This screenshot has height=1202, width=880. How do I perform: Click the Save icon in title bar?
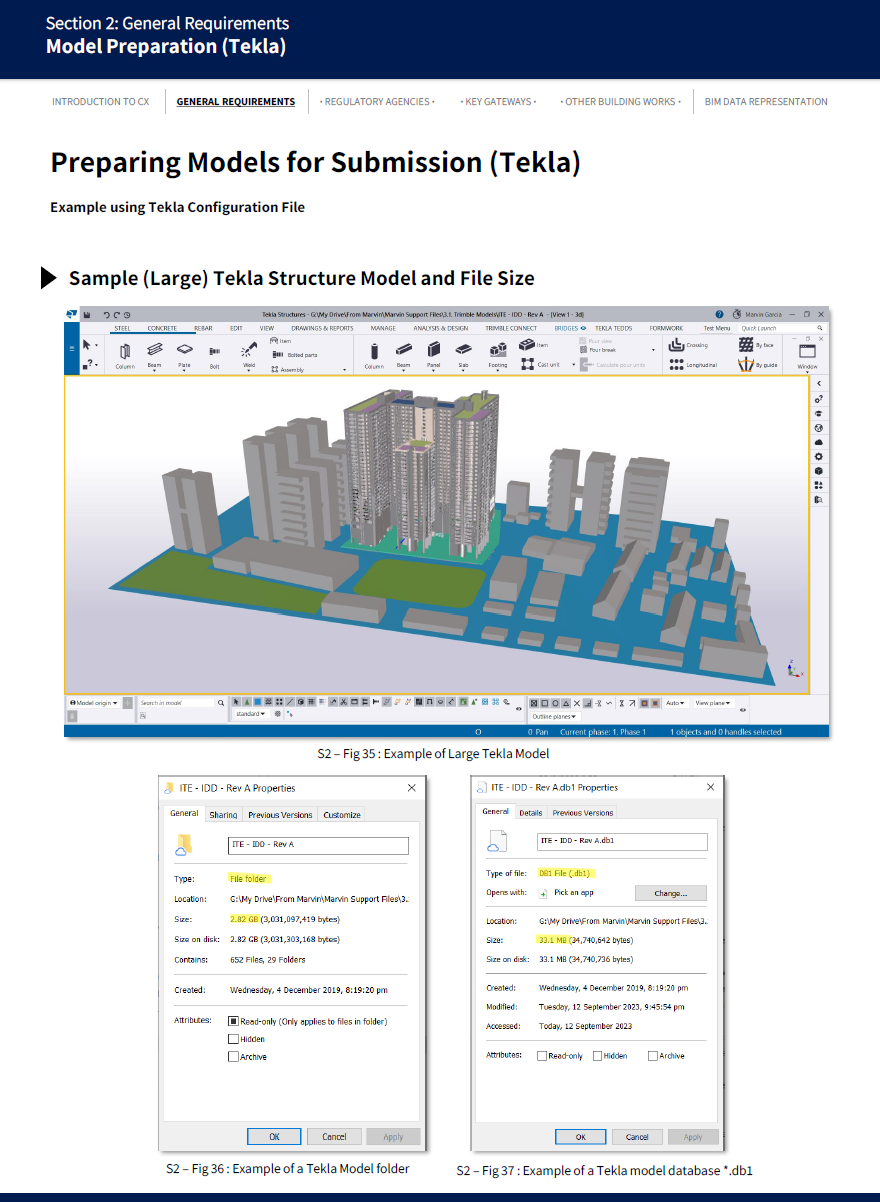[88, 314]
